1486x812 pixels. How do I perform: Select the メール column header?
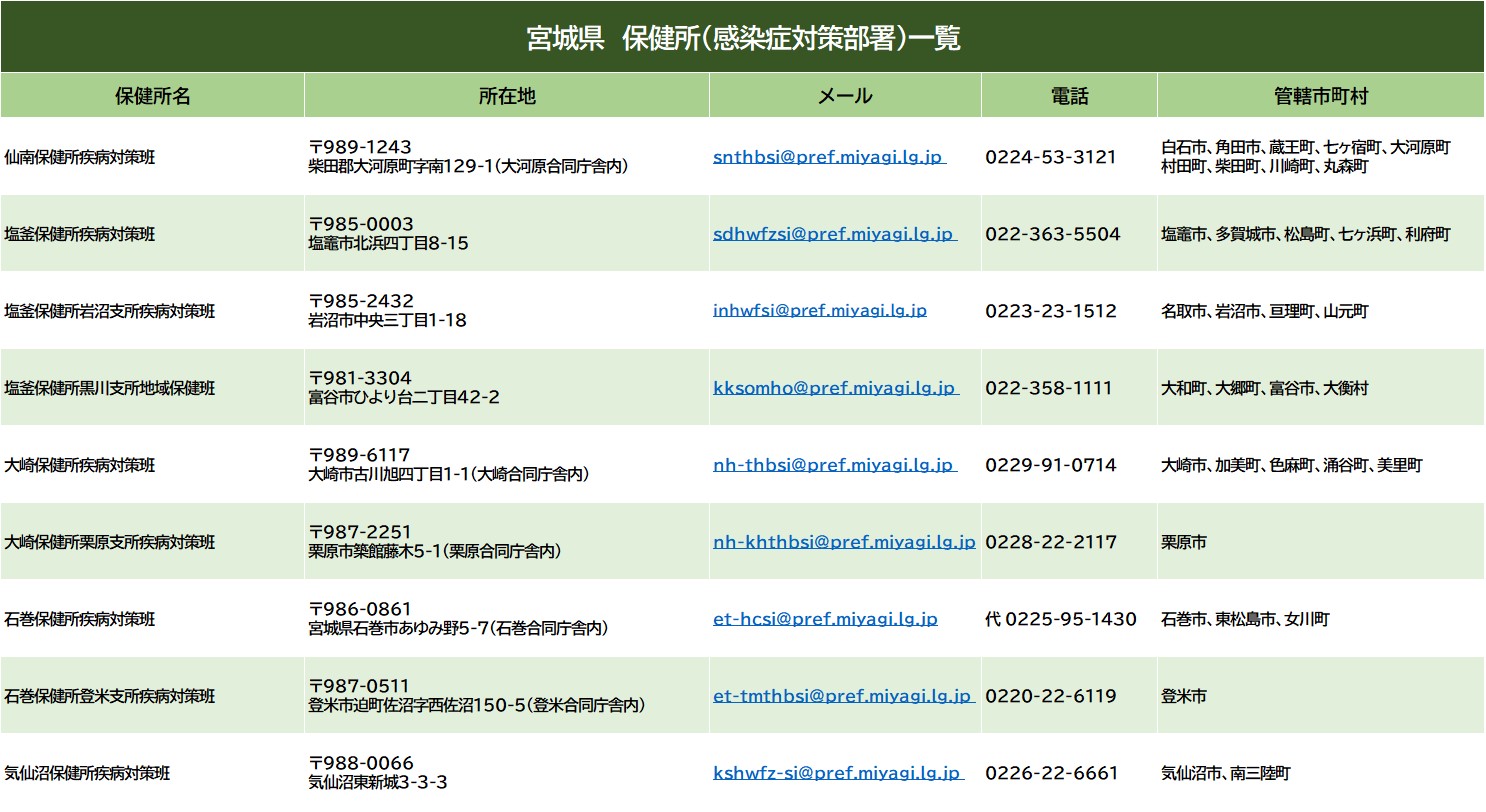pos(845,96)
